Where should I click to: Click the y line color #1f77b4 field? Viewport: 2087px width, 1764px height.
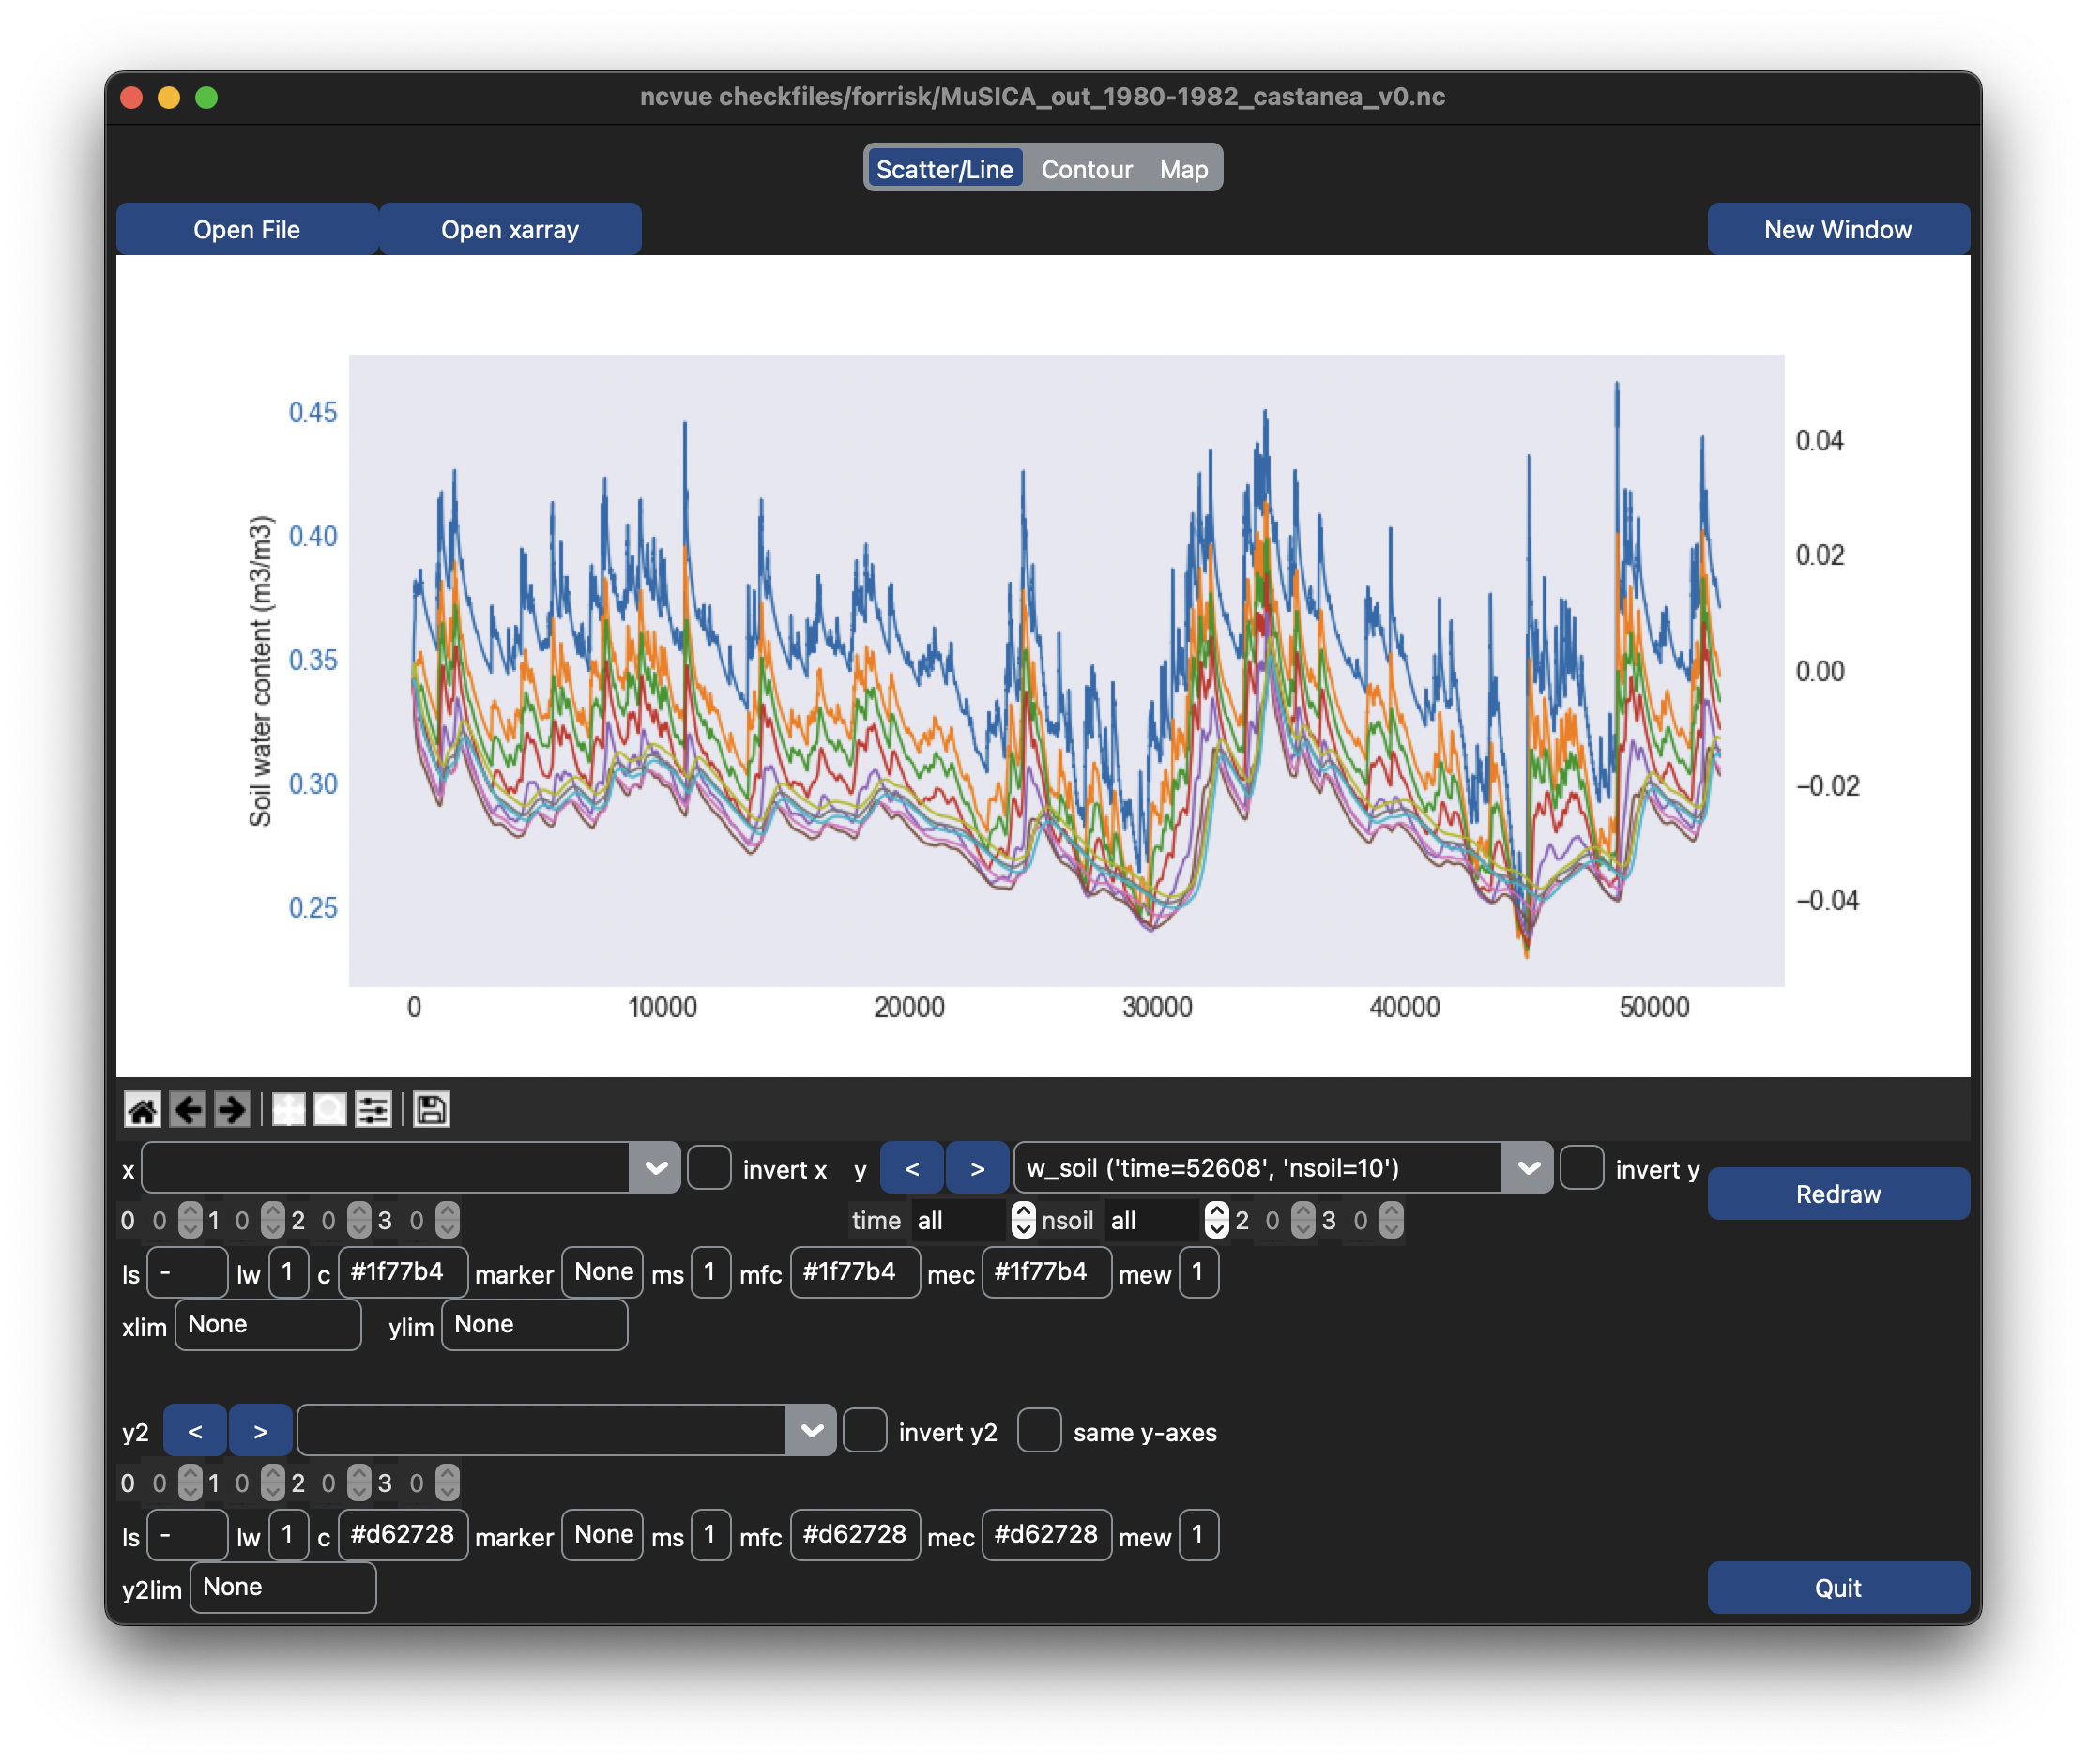click(402, 1272)
